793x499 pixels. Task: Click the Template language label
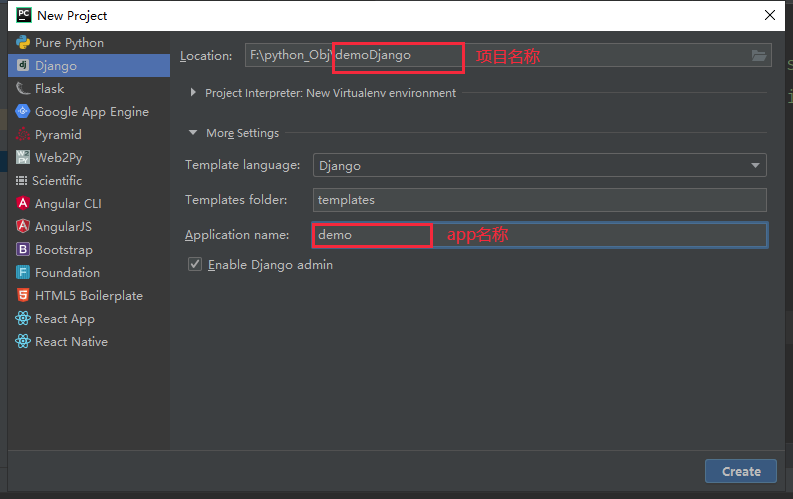(242, 165)
